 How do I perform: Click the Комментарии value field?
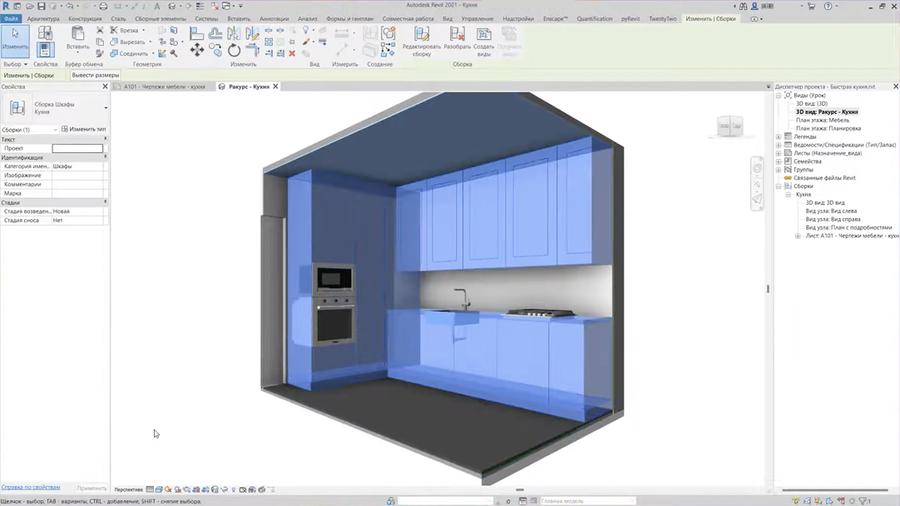coord(77,184)
